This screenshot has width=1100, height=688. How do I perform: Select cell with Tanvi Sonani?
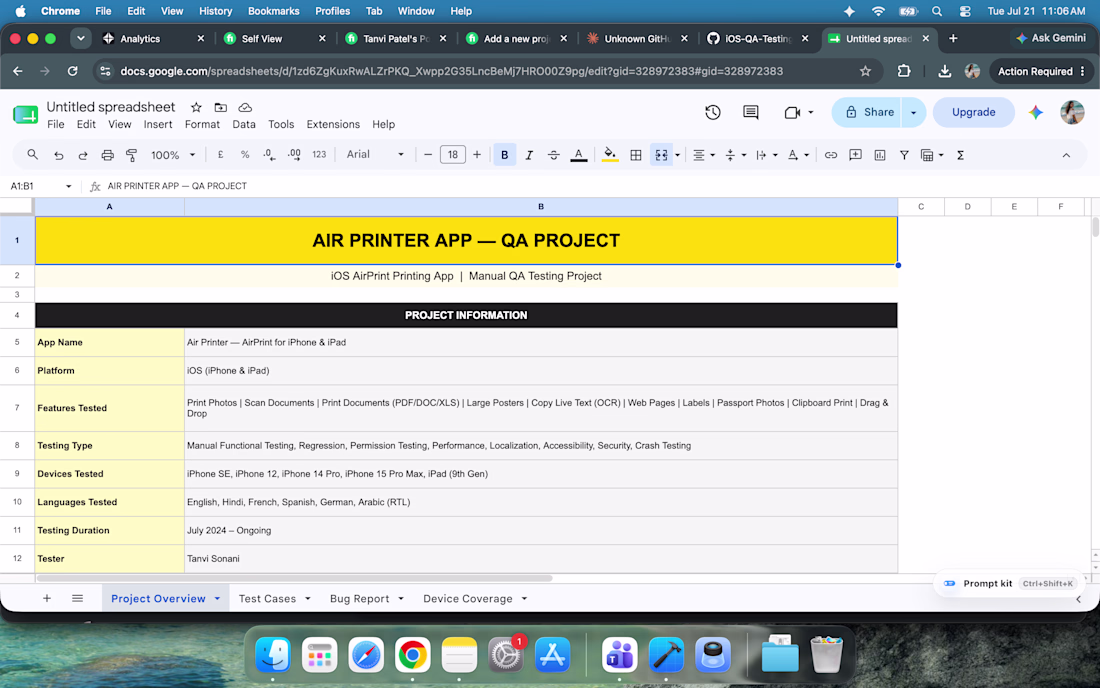(x=541, y=558)
